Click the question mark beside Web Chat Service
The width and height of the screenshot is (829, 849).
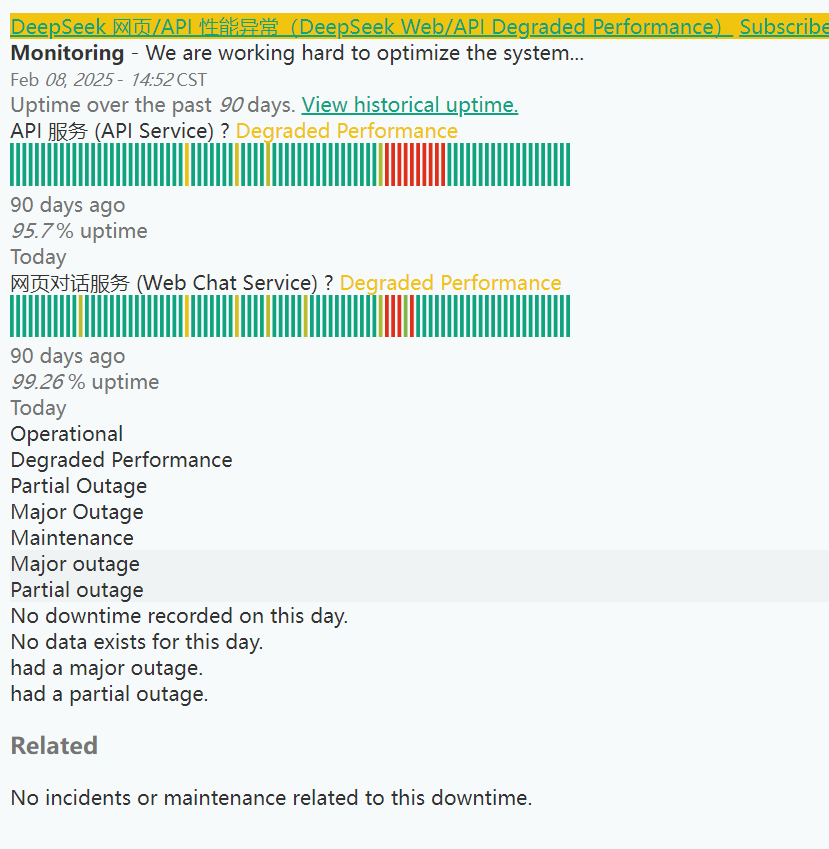coord(329,284)
